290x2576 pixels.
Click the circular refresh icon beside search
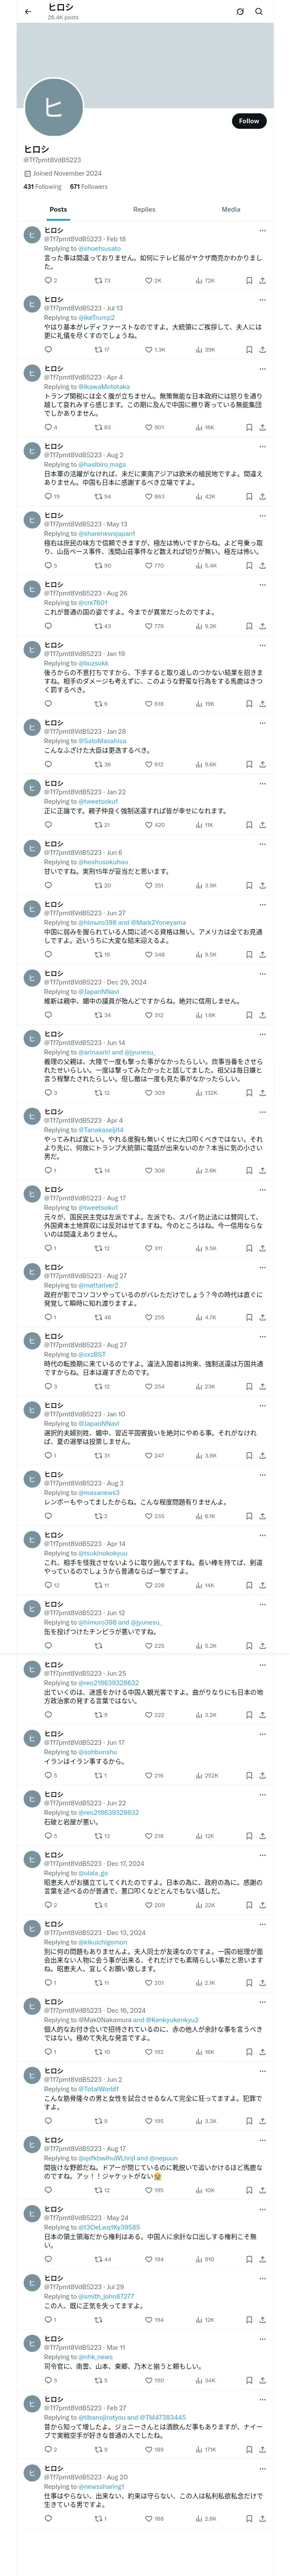(x=240, y=12)
